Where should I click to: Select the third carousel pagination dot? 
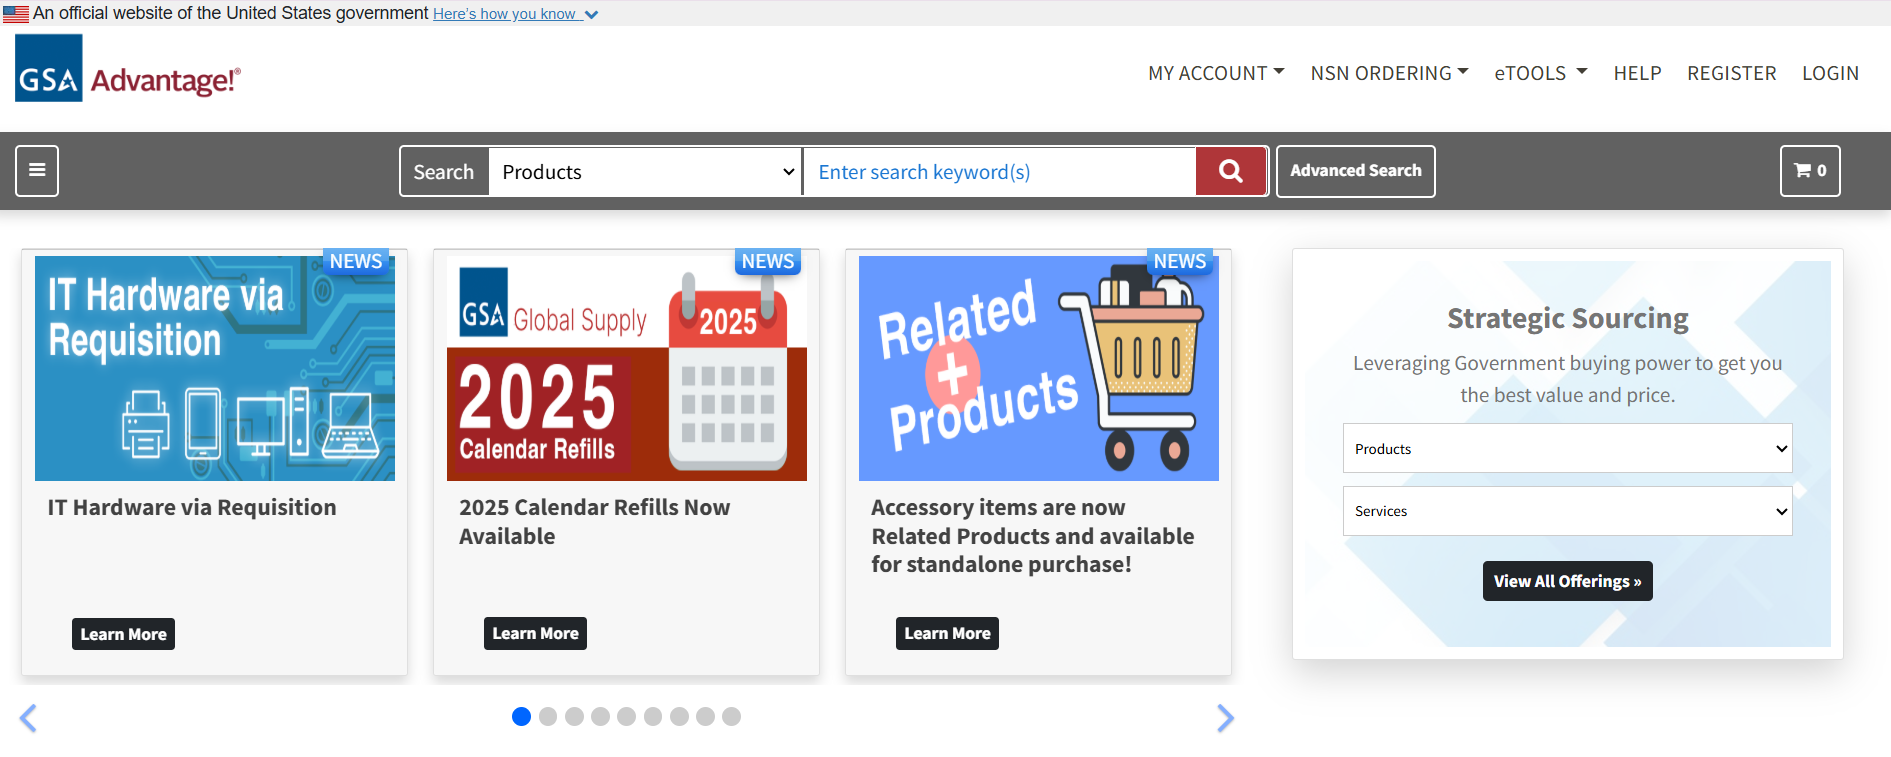574,716
